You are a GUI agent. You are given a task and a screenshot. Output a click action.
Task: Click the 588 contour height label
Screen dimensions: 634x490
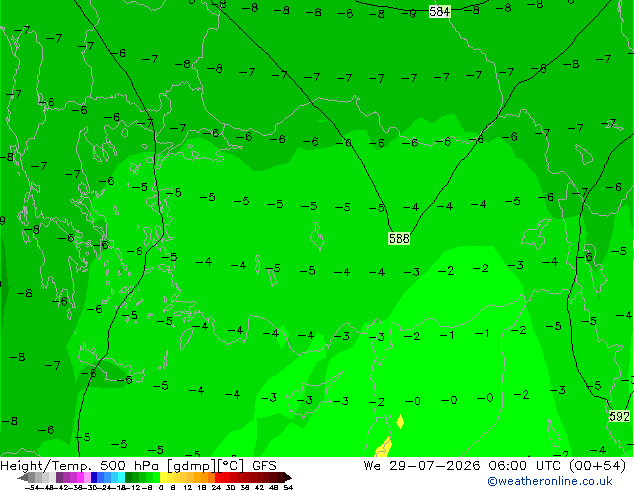[x=399, y=238]
